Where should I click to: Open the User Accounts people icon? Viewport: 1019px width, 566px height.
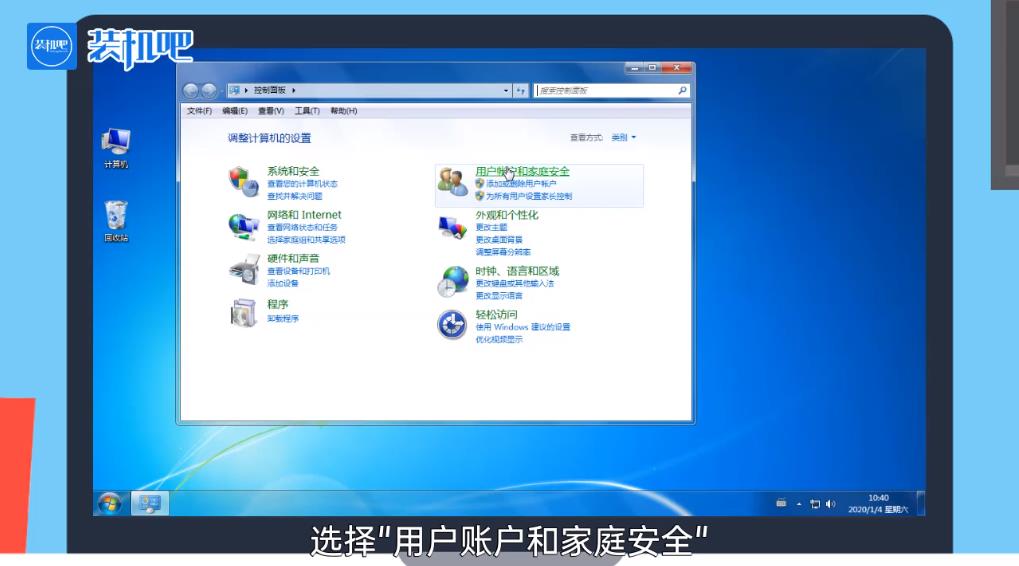(x=452, y=181)
